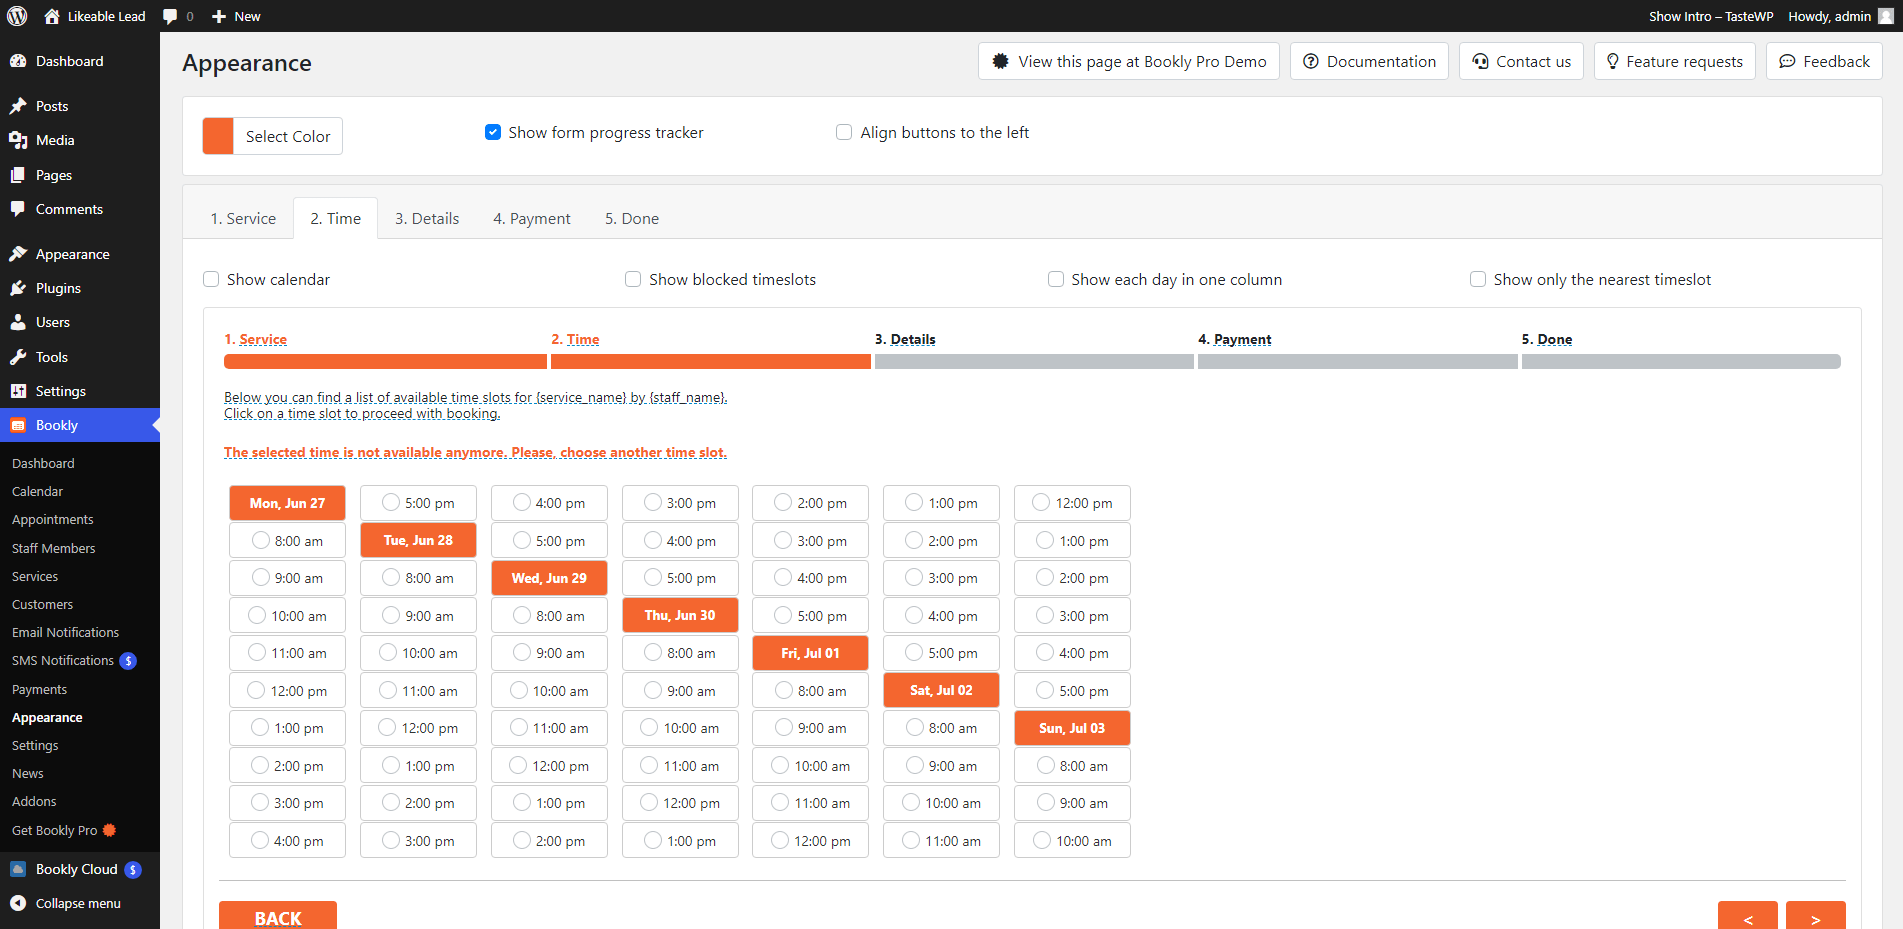1903x929 pixels.
Task: Click the Thu, Jun 30 day header
Action: [x=680, y=615]
